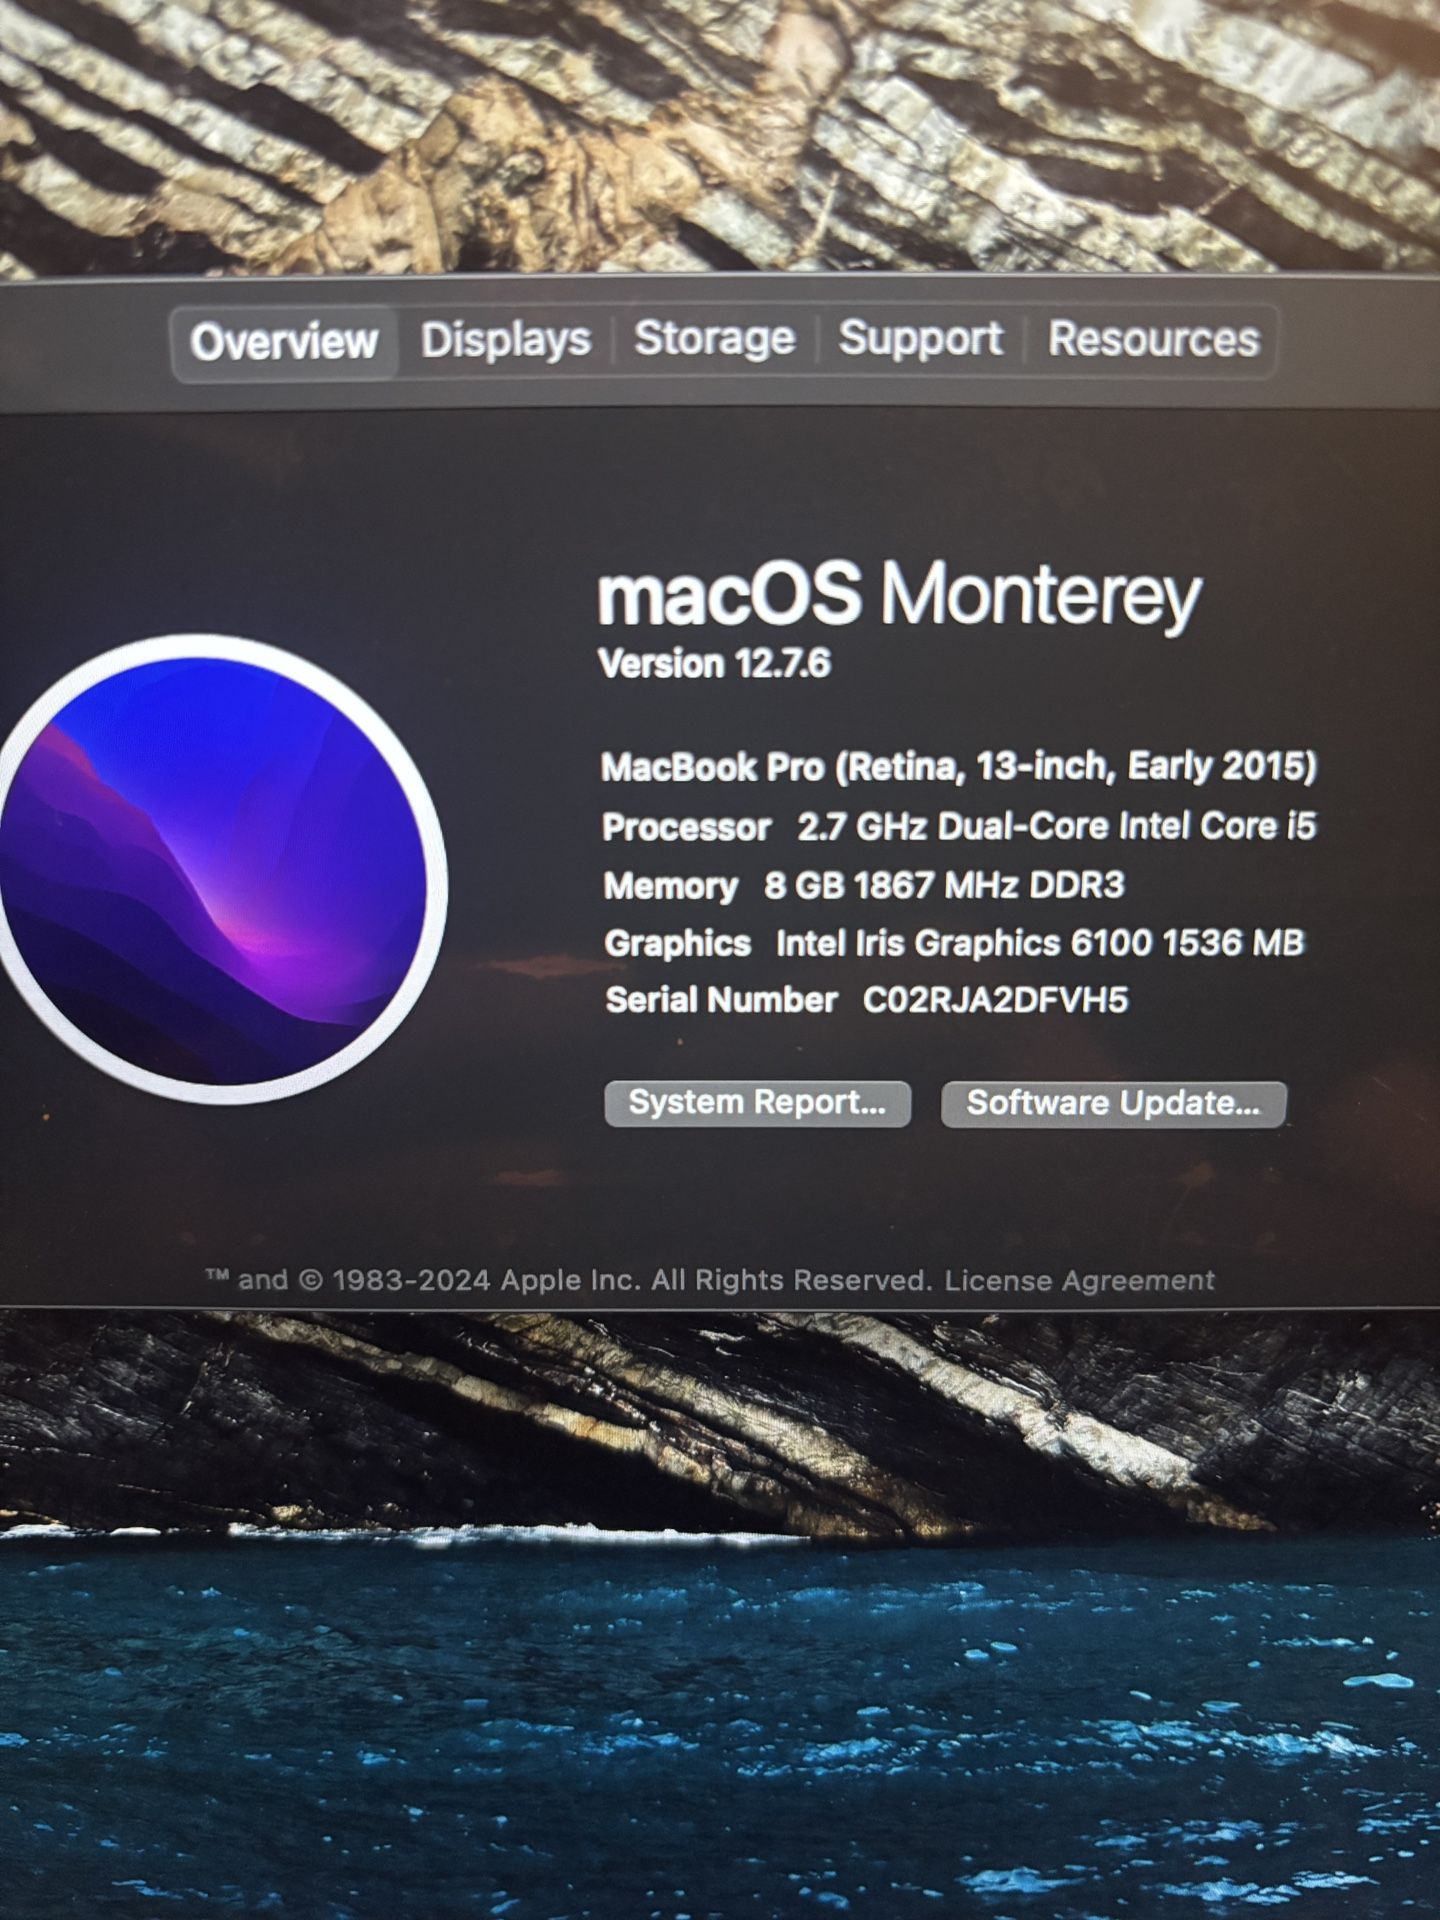Screen dimensions: 1440x1920
Task: Go to the Support tab
Action: [920, 338]
